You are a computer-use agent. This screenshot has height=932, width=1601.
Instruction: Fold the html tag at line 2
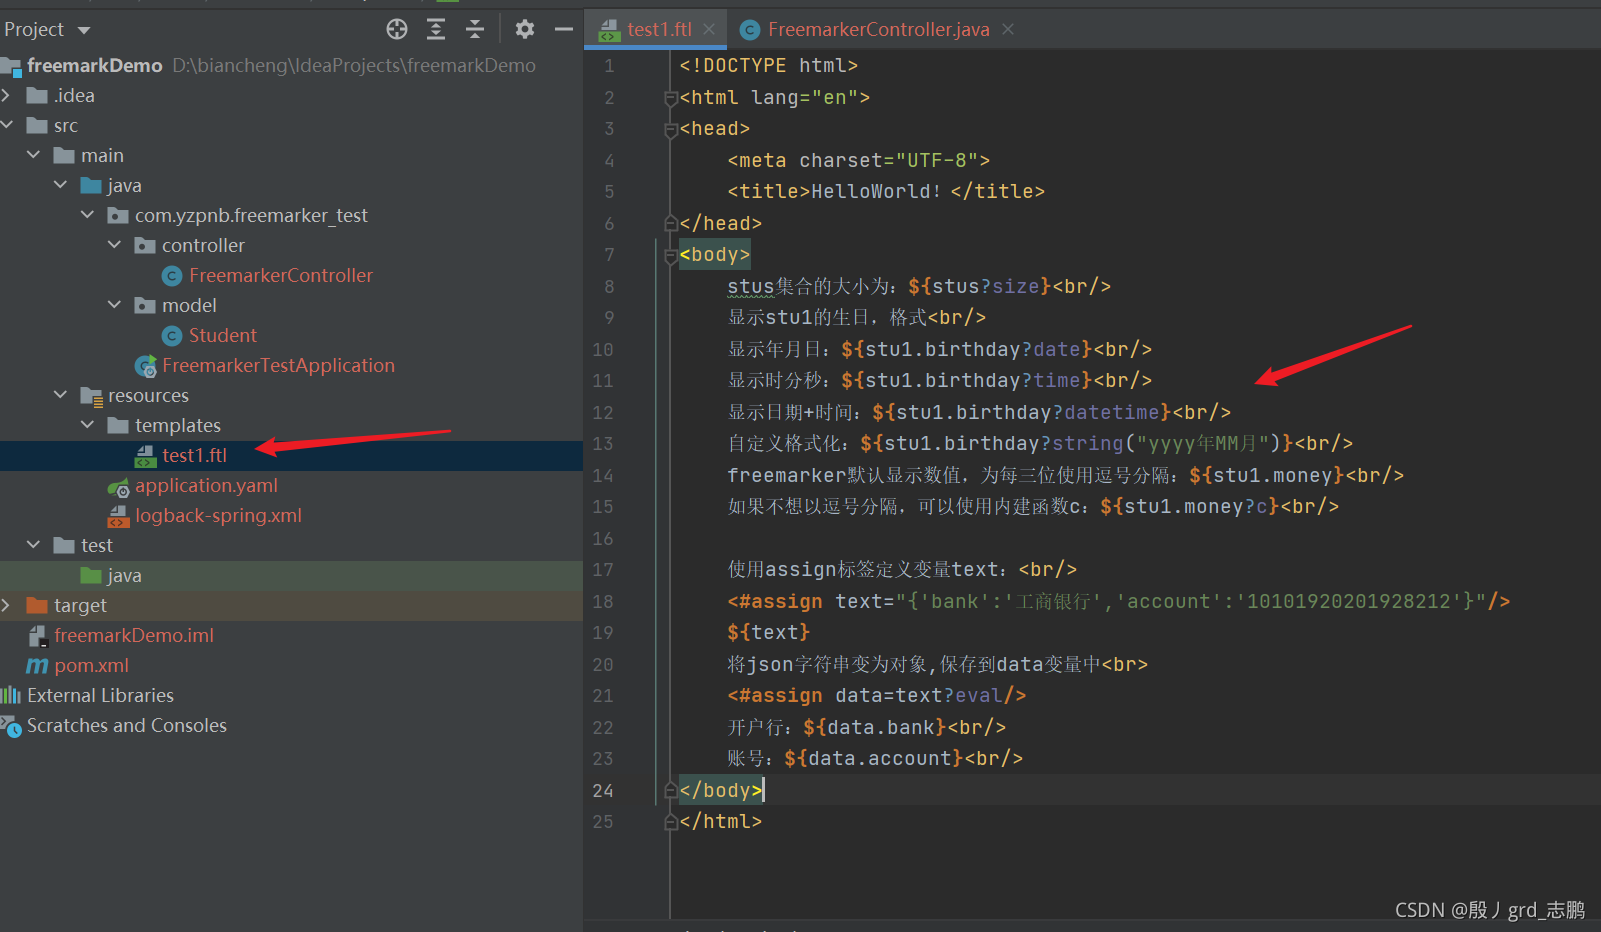pyautogui.click(x=670, y=98)
